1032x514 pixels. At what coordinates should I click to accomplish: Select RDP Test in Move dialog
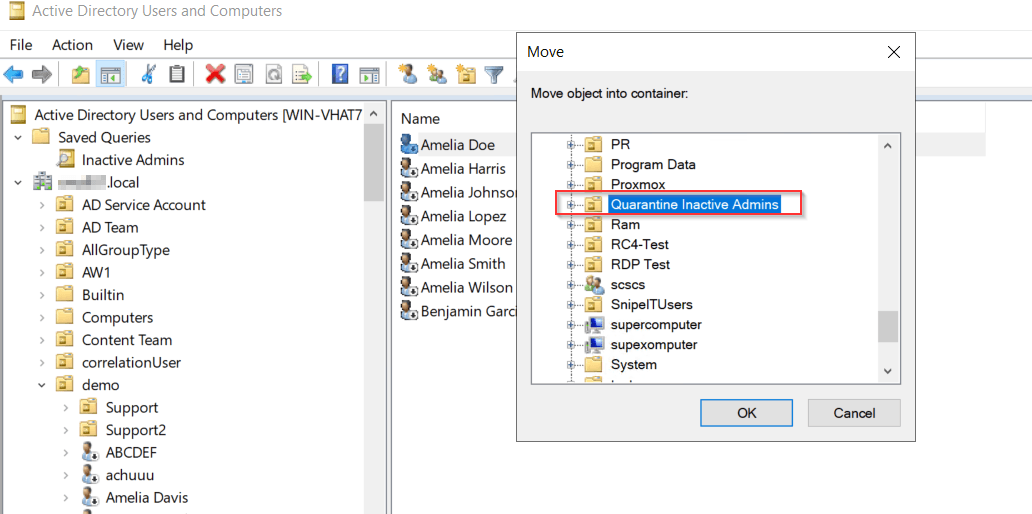[x=640, y=265]
